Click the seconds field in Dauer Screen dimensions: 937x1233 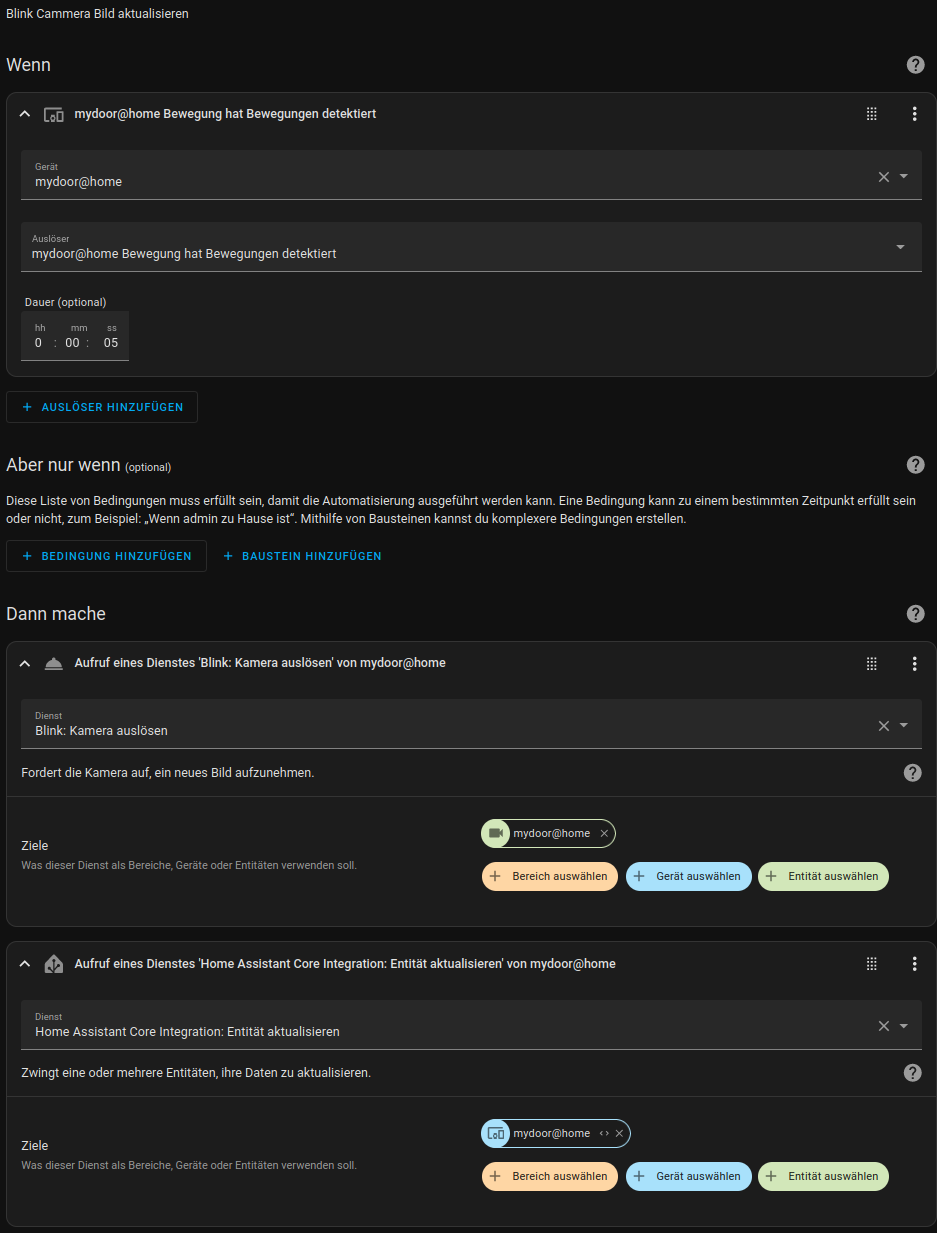[x=111, y=343]
